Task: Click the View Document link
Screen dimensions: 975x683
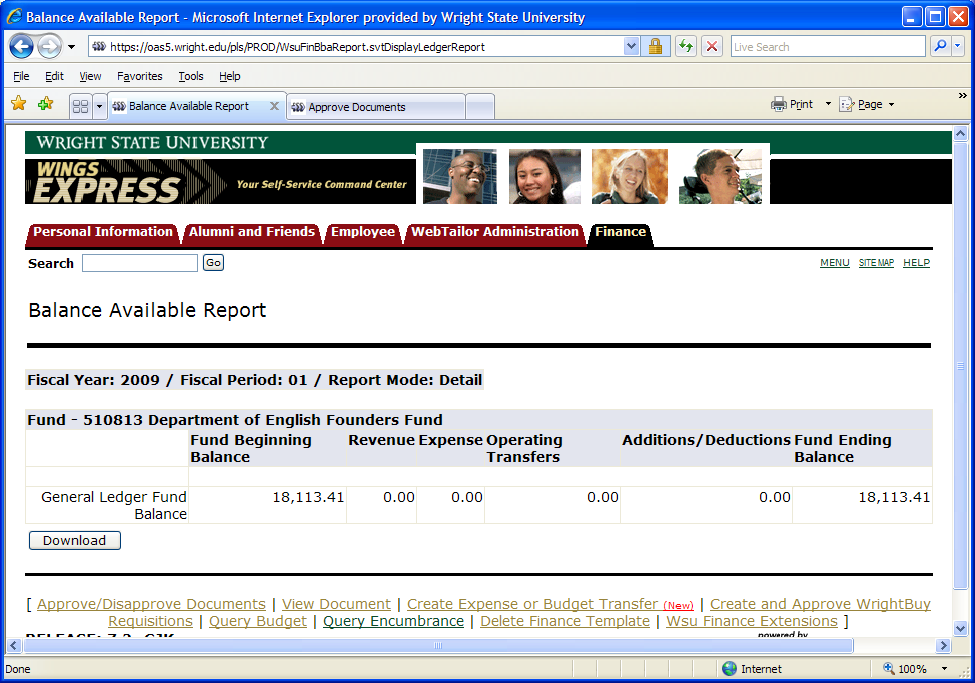Action: [336, 604]
